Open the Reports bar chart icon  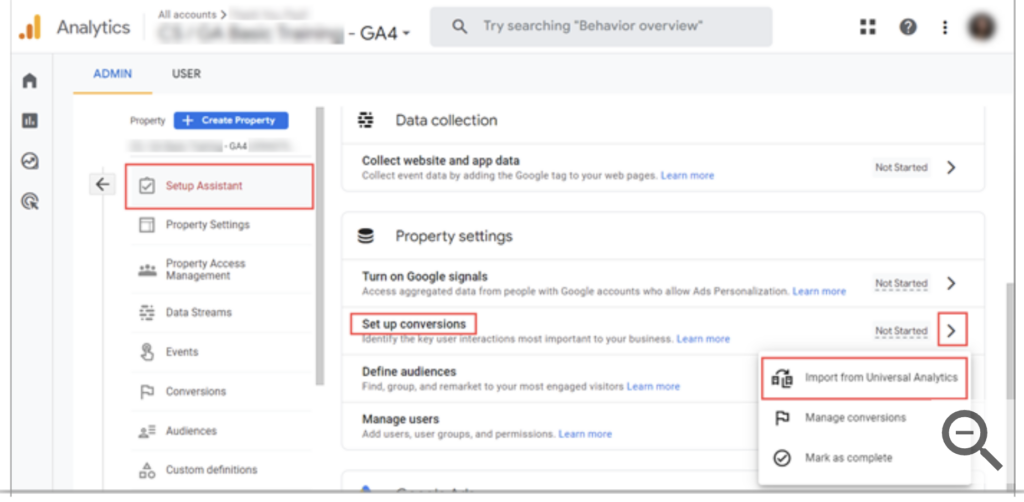30,121
